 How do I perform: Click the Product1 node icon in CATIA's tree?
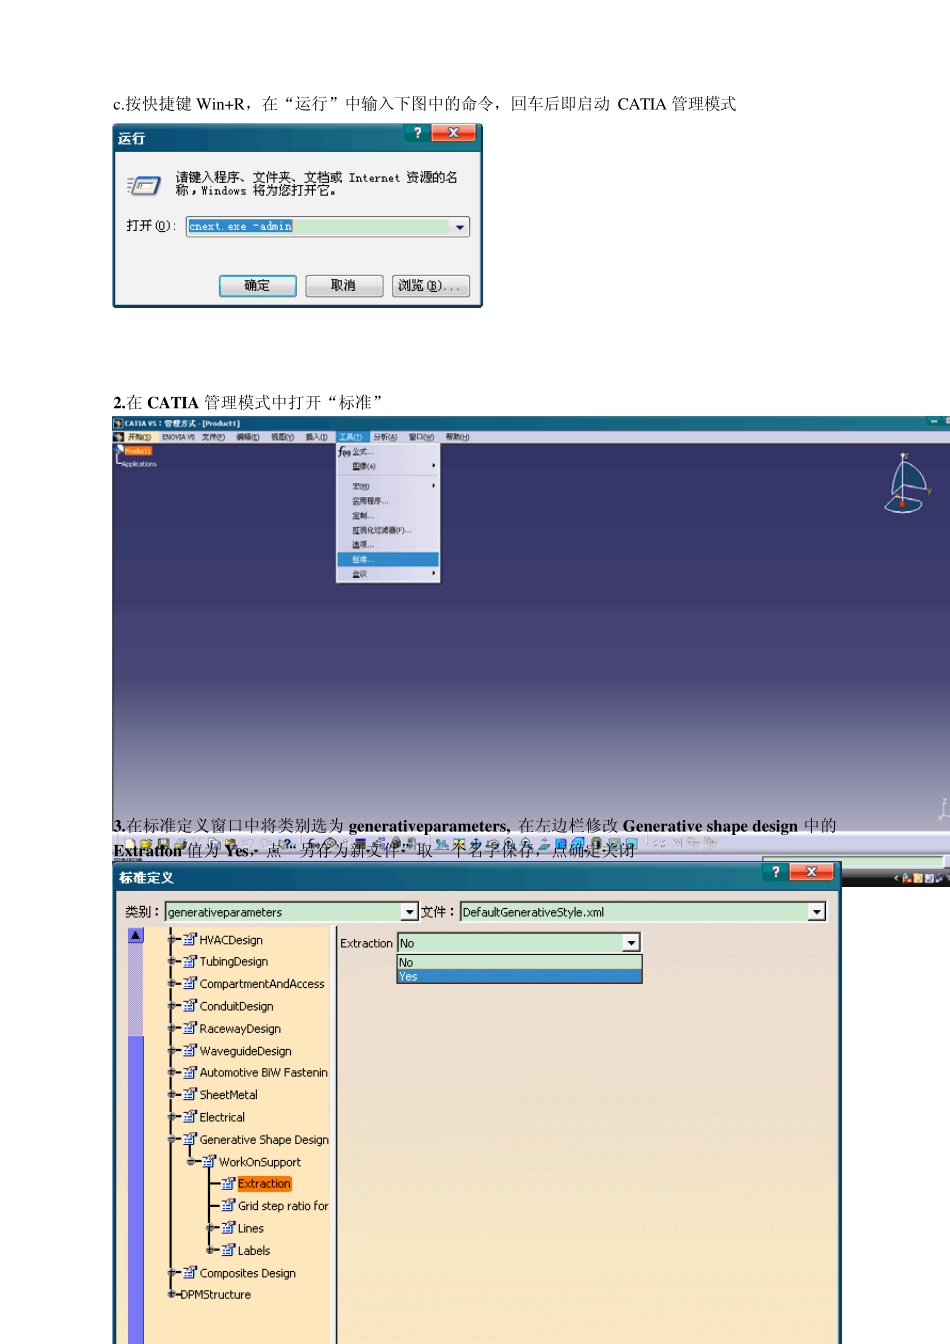coord(119,451)
